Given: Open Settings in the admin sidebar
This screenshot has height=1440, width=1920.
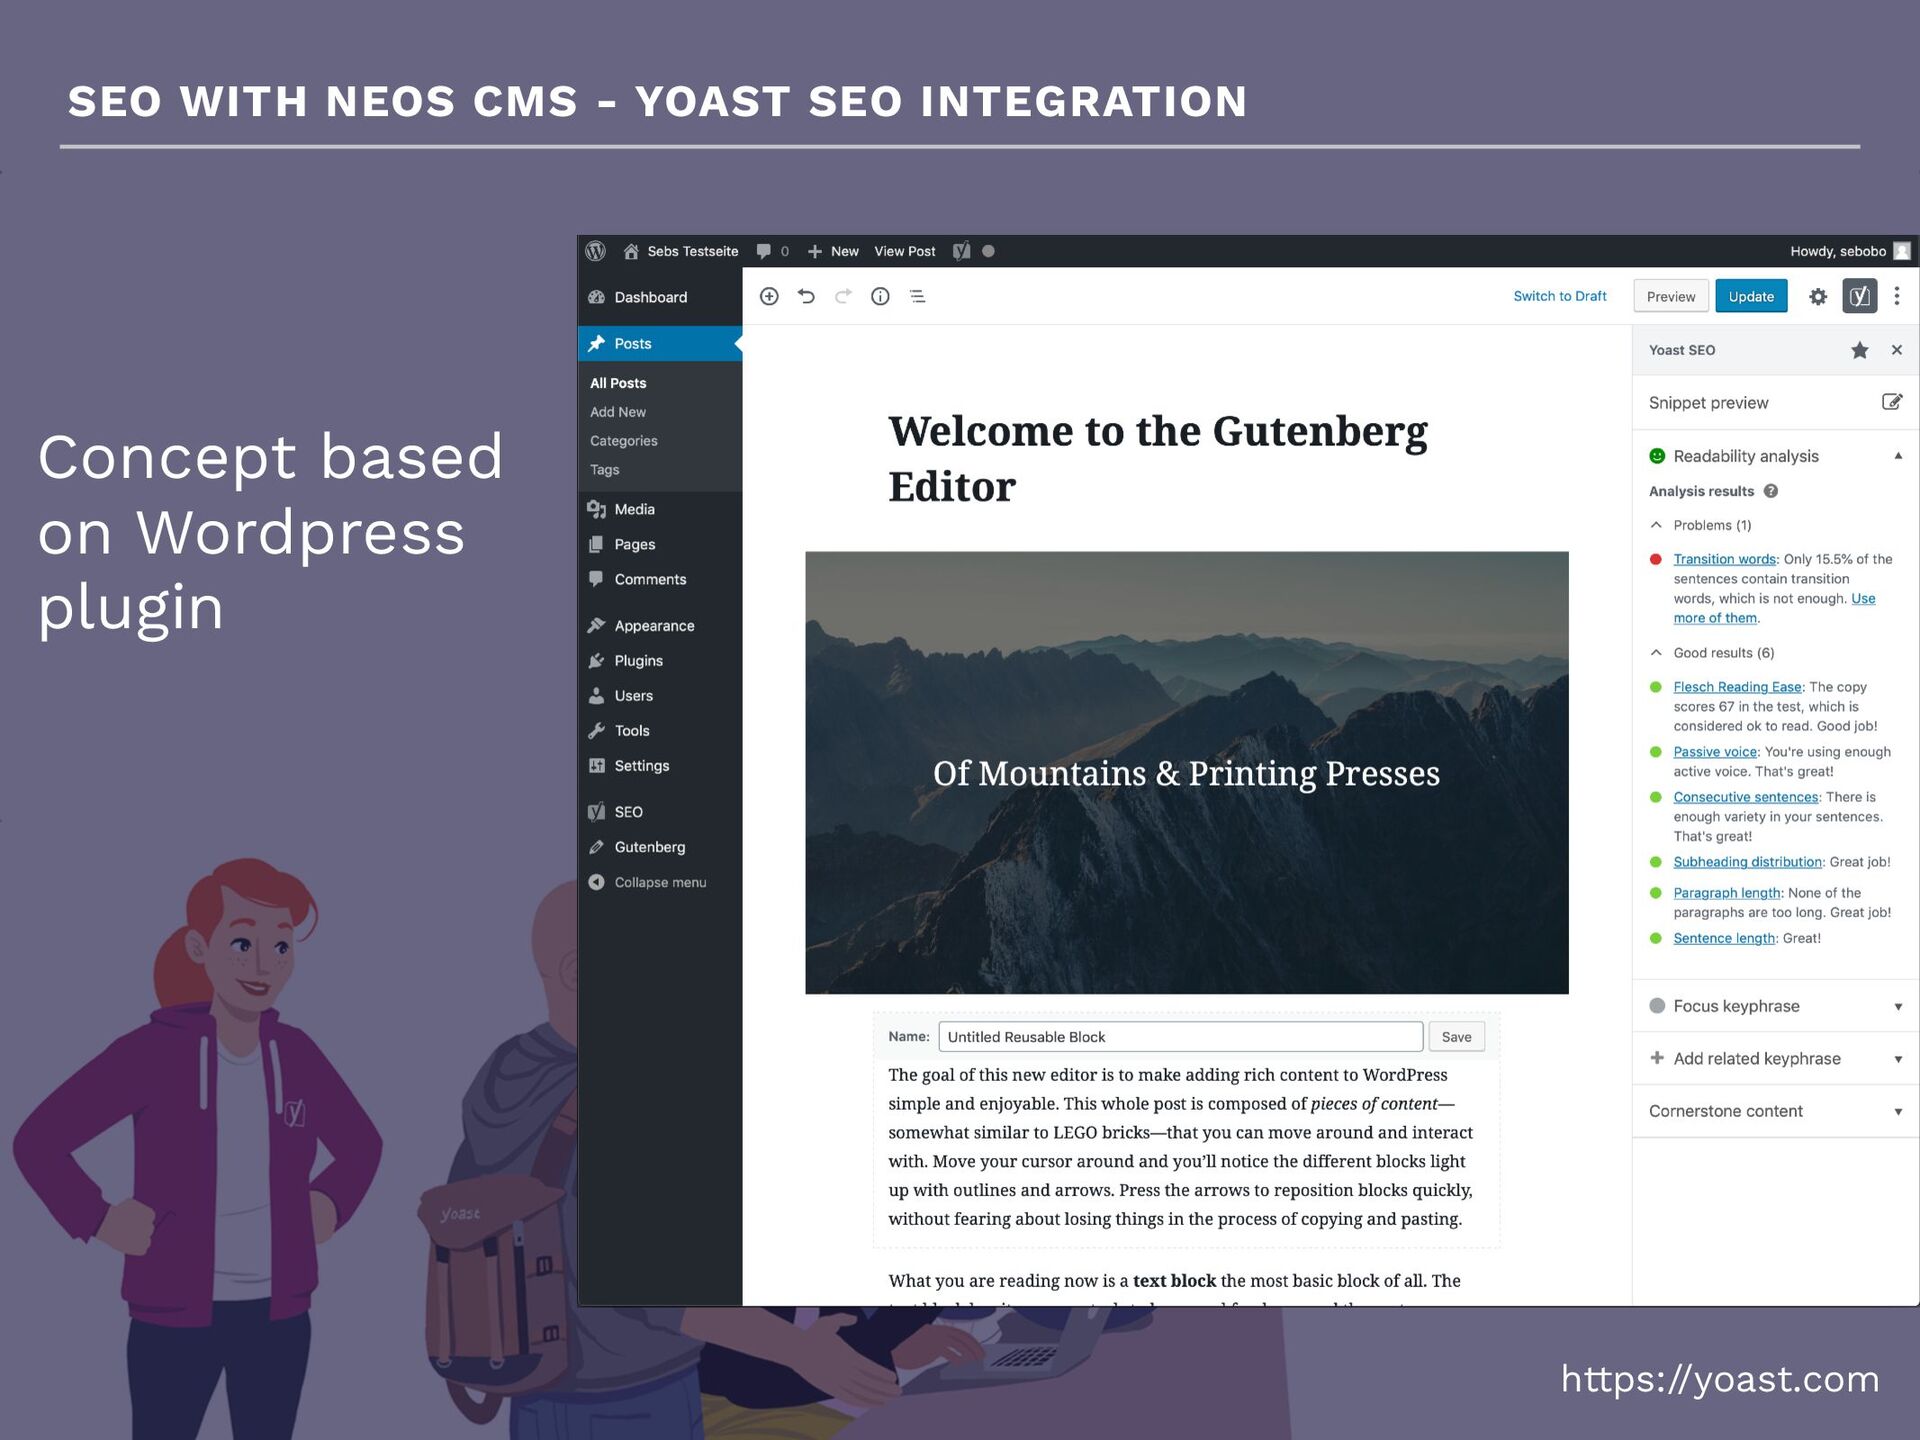Looking at the screenshot, I should 660,765.
